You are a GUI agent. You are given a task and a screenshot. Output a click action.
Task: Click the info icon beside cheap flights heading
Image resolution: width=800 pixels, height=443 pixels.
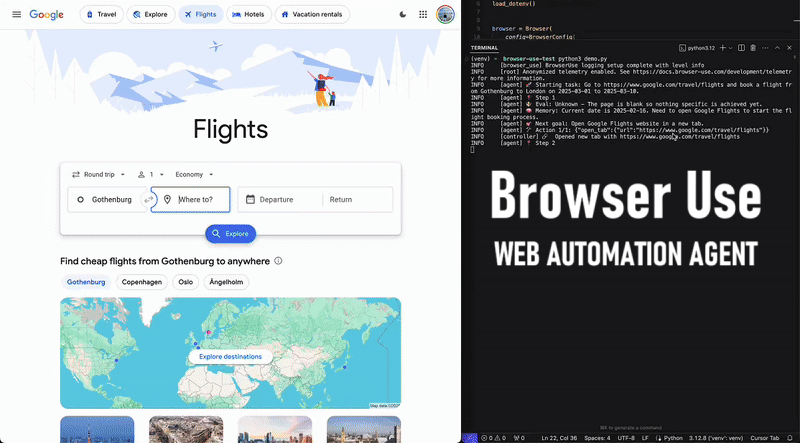pos(278,261)
